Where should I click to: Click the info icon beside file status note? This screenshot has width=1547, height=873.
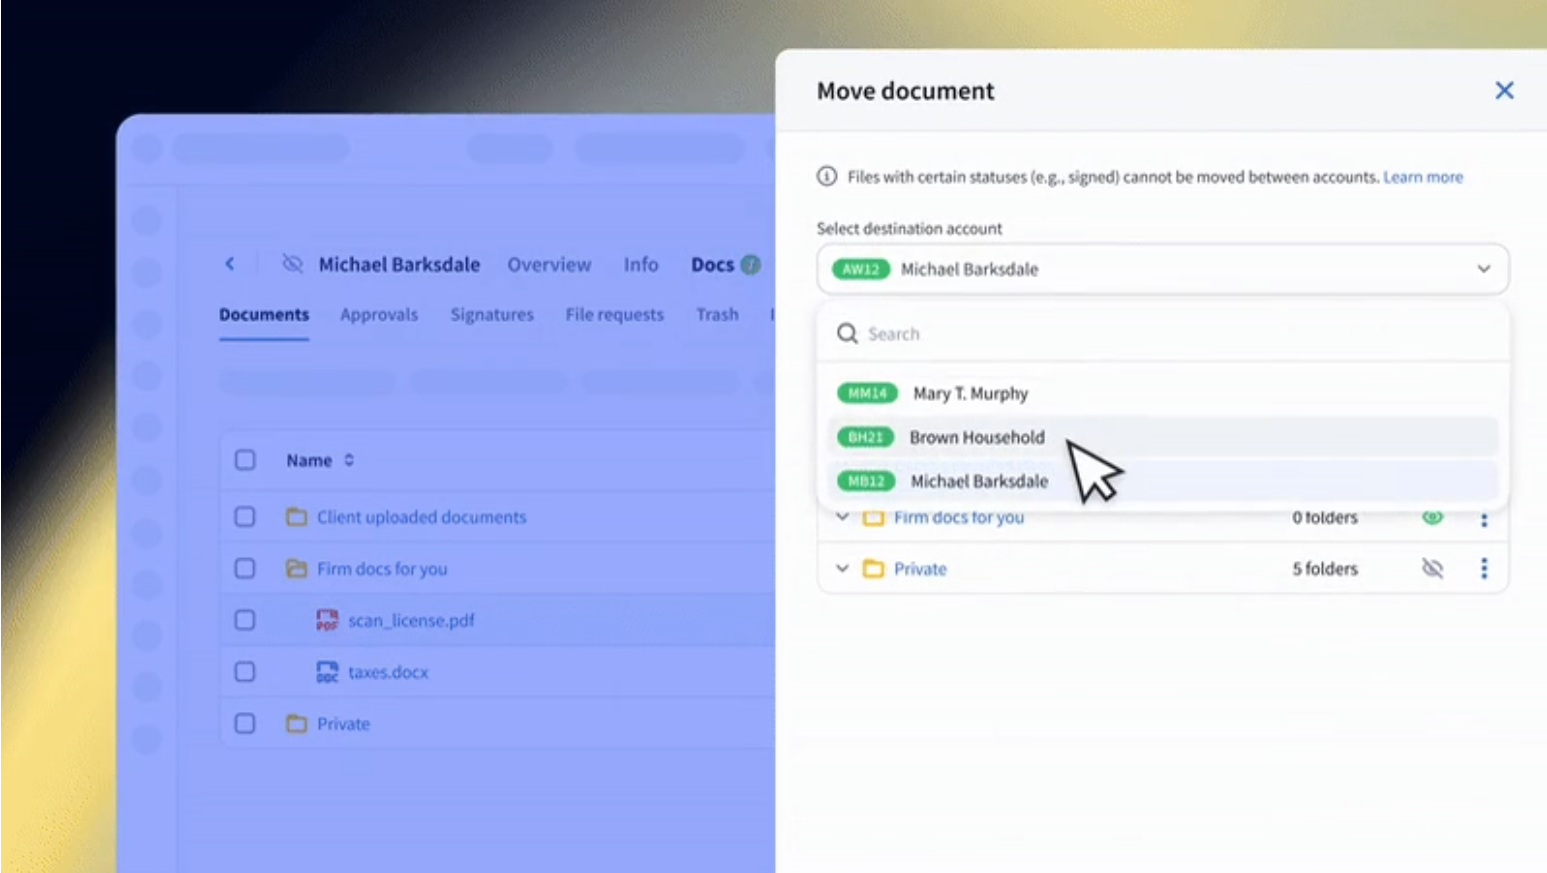click(827, 177)
